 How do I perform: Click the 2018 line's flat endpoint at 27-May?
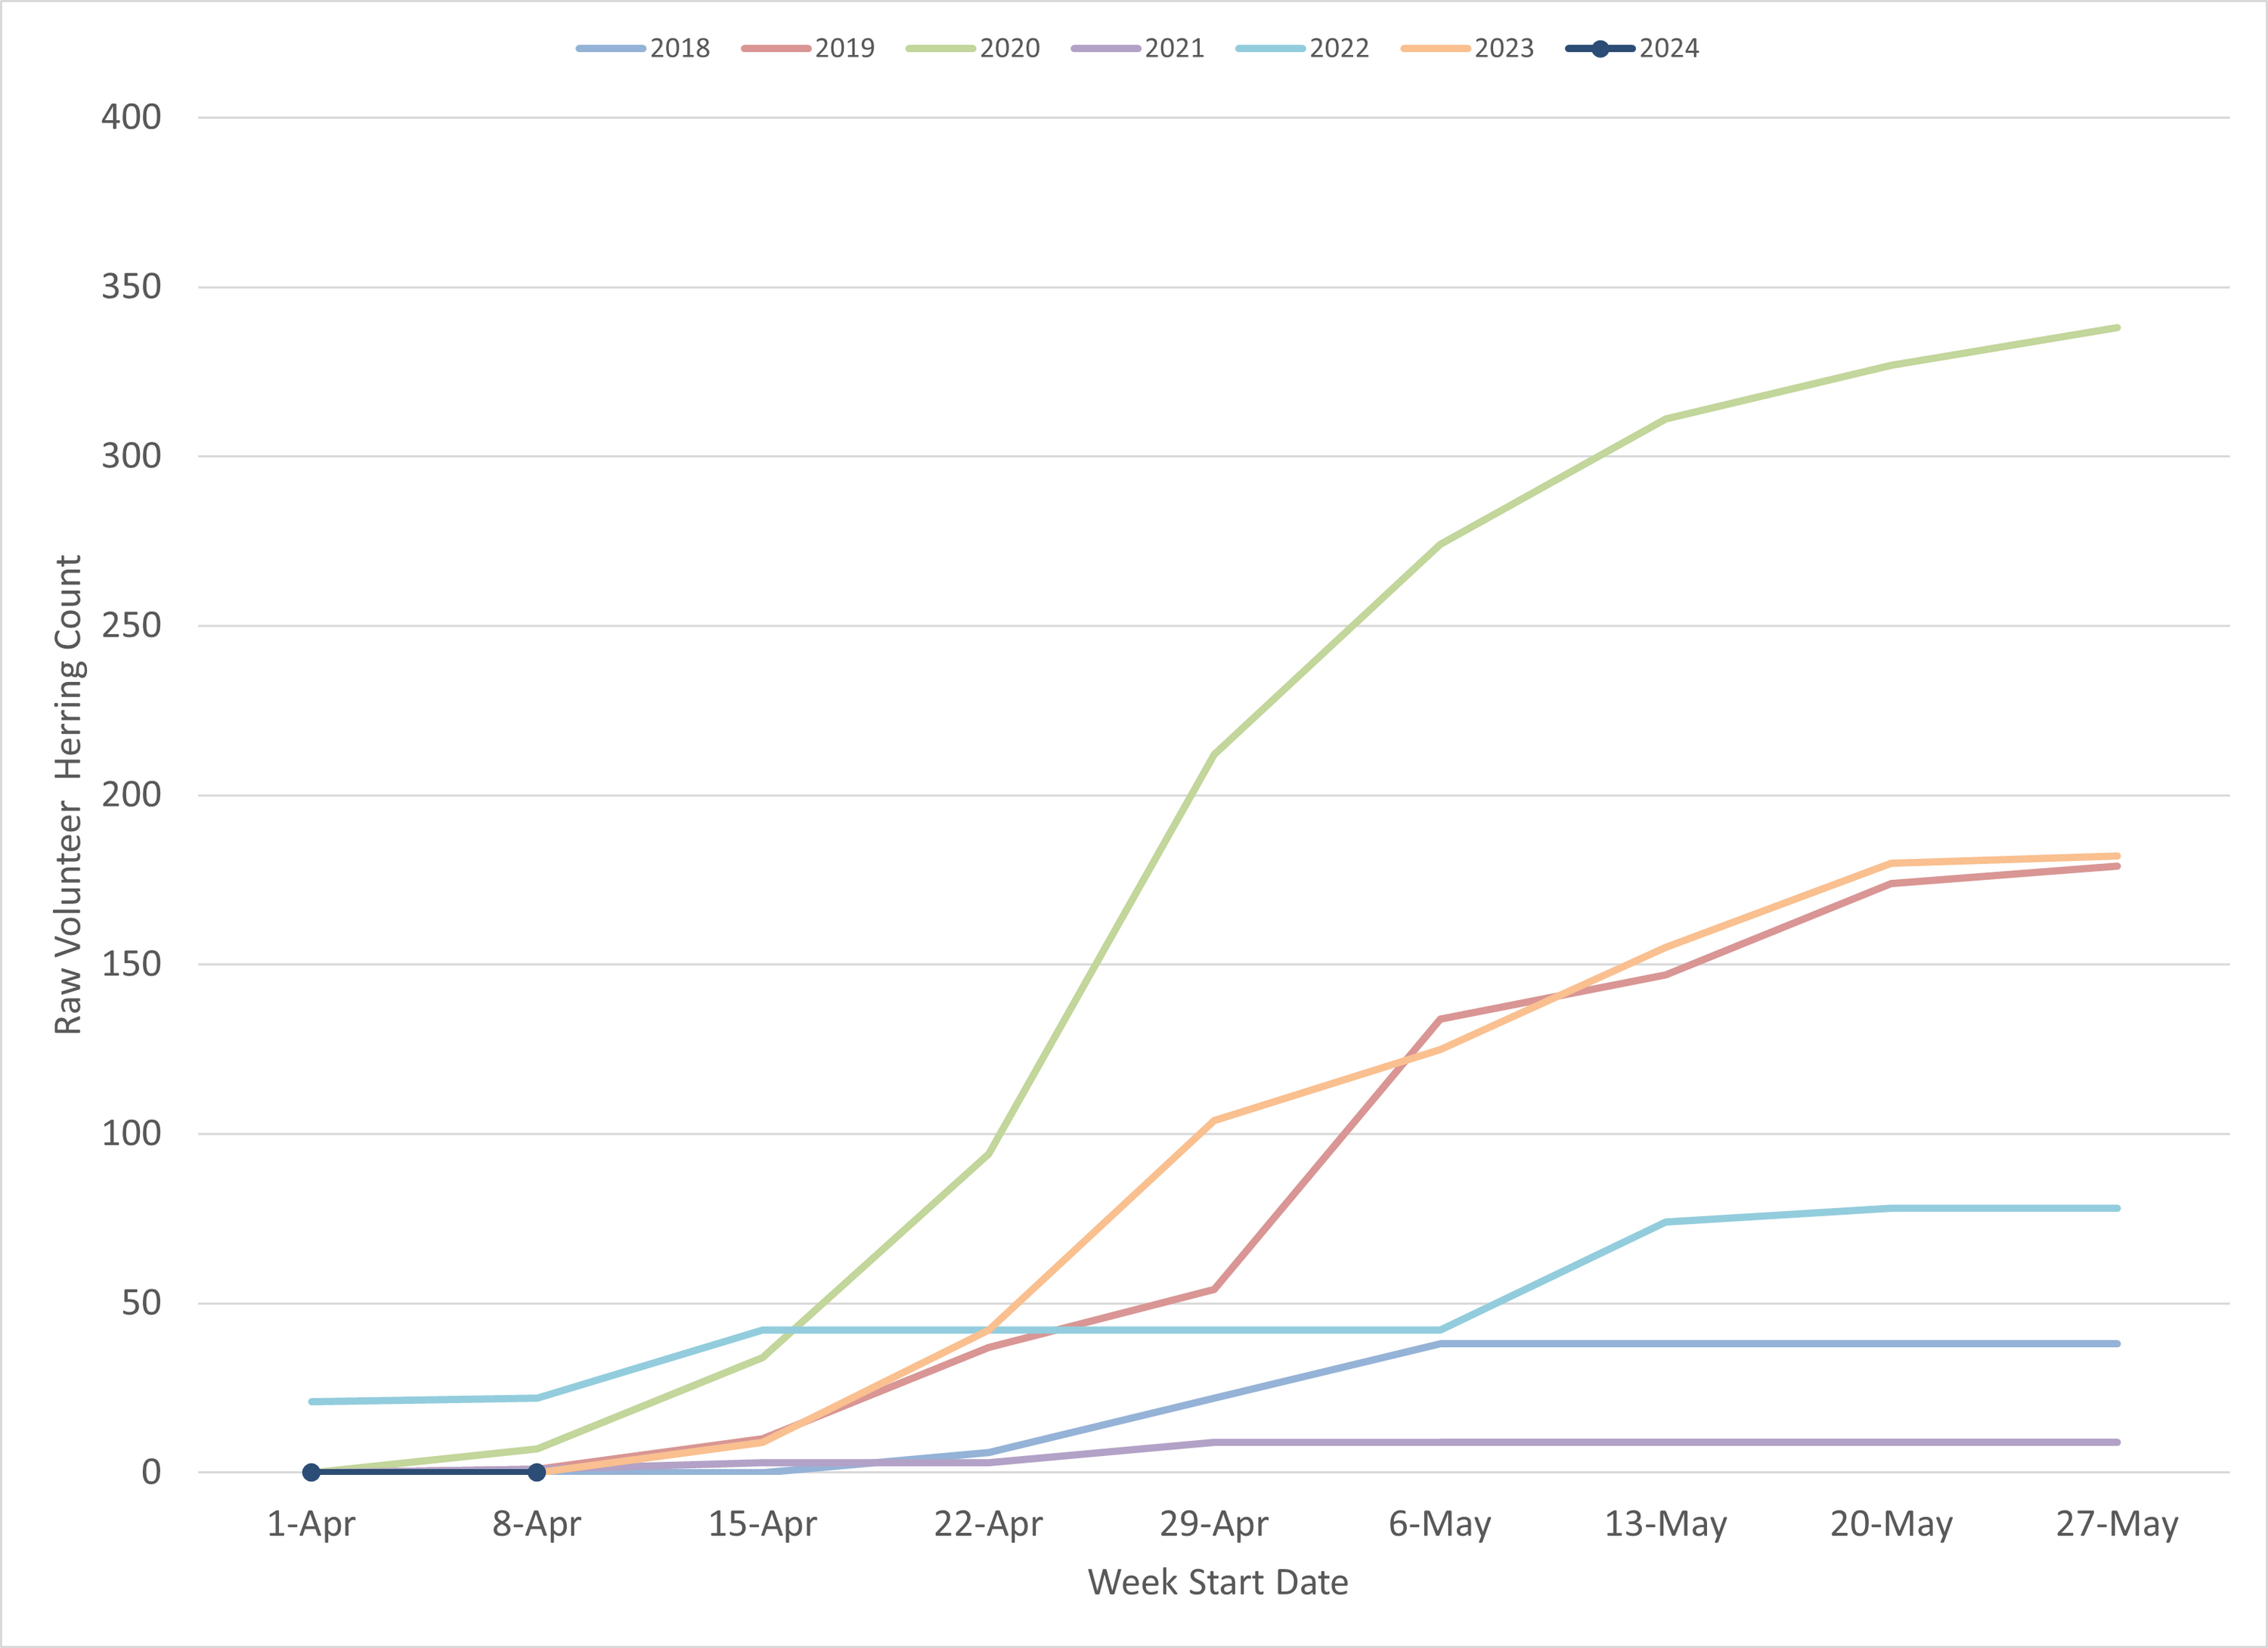tap(2116, 1343)
